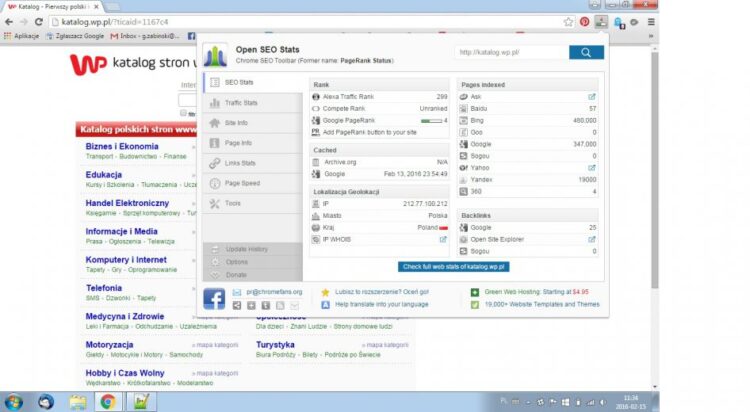The width and height of the screenshot is (750, 412).
Task: Click Bing pages indexed value 480,000
Action: 585,121
